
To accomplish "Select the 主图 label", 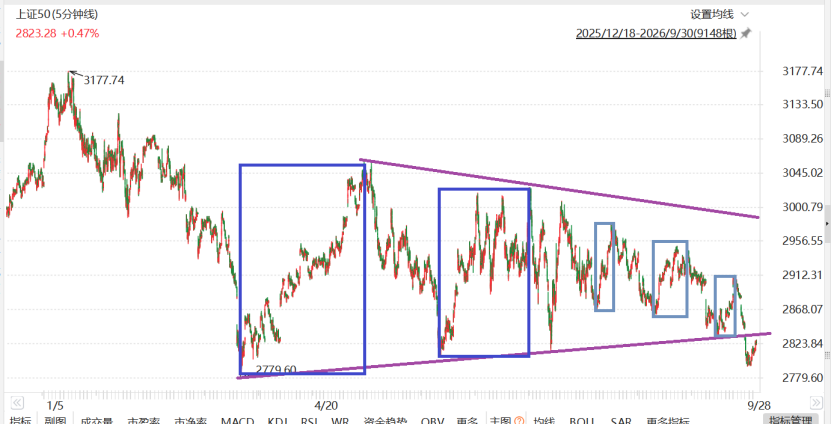I will pyautogui.click(x=500, y=421).
